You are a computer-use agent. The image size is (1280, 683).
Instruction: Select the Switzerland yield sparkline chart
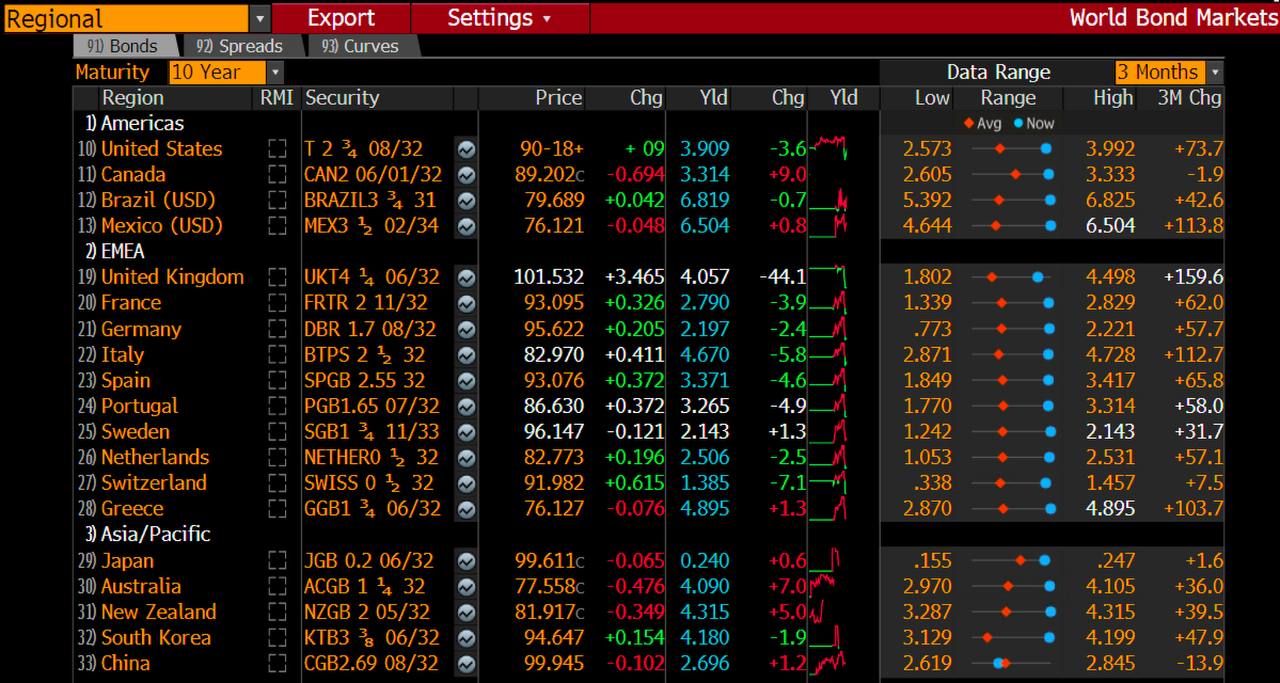coord(827,483)
